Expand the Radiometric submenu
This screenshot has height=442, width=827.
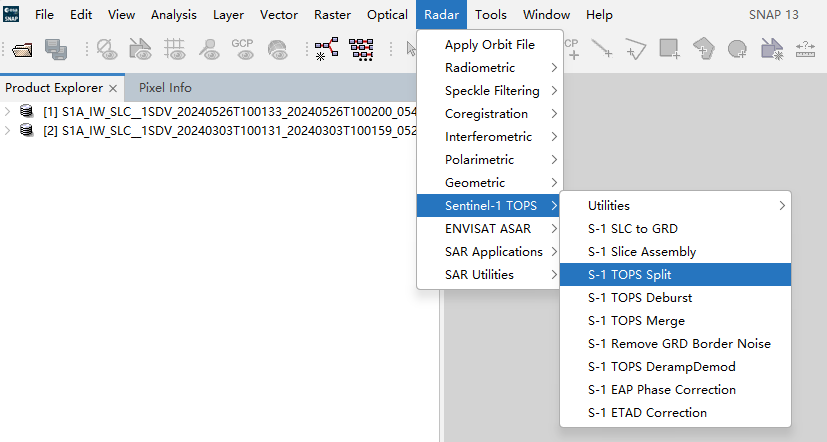[490, 68]
